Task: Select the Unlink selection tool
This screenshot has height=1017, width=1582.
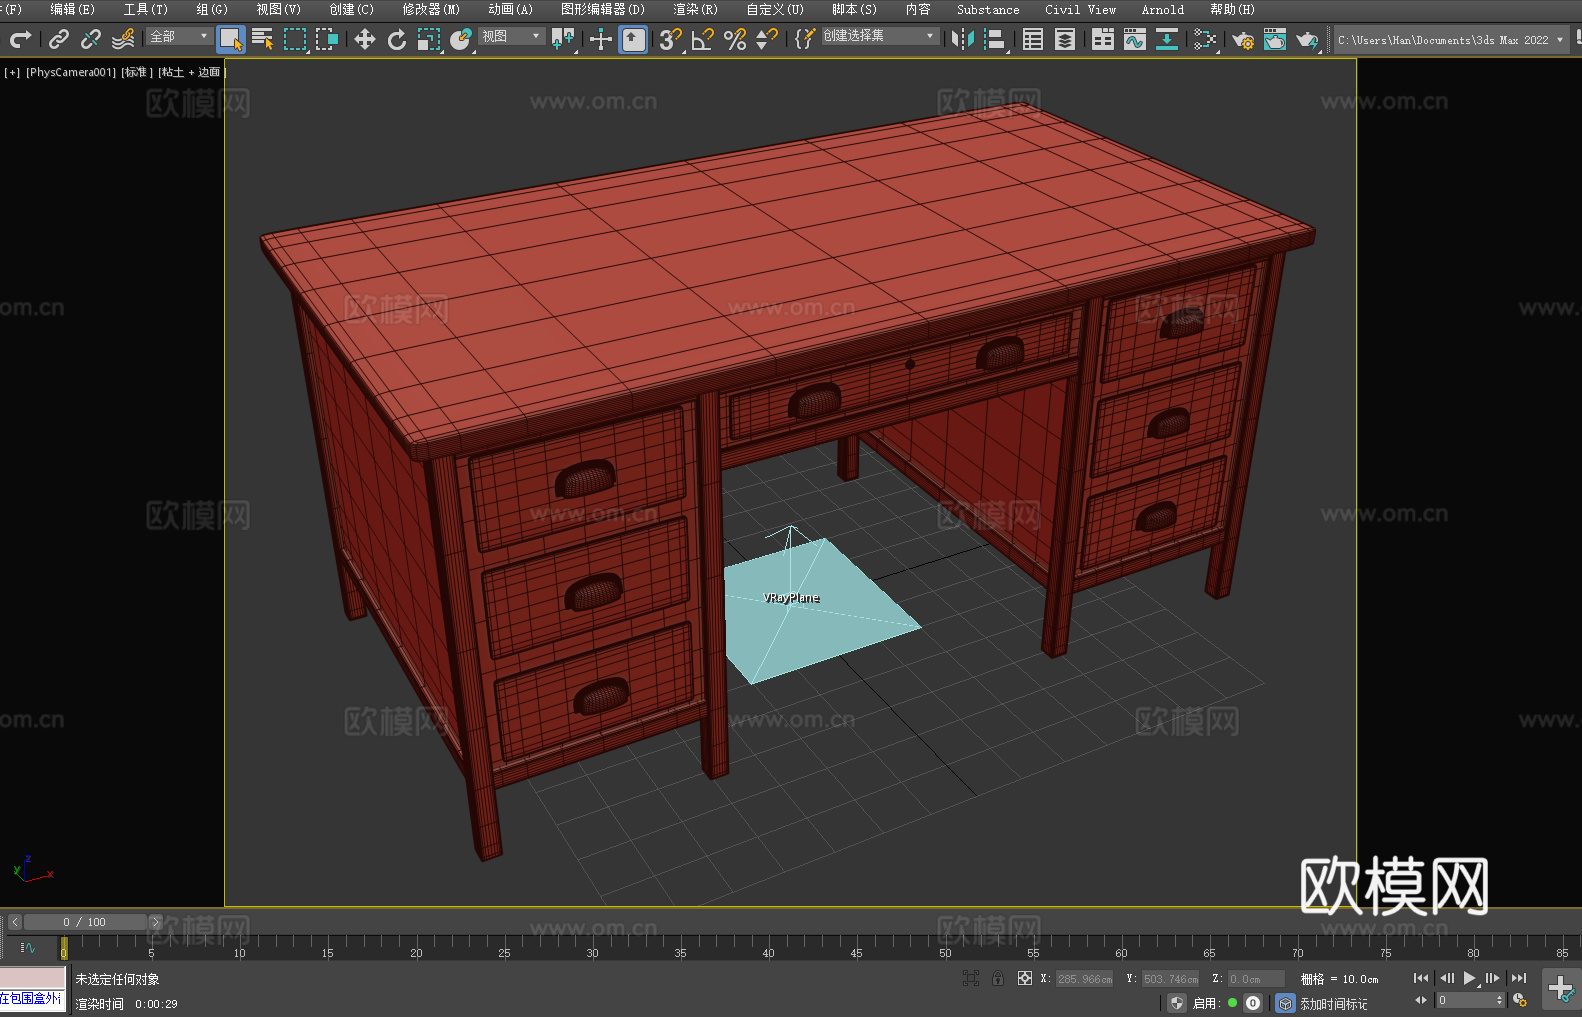Action: coord(91,39)
